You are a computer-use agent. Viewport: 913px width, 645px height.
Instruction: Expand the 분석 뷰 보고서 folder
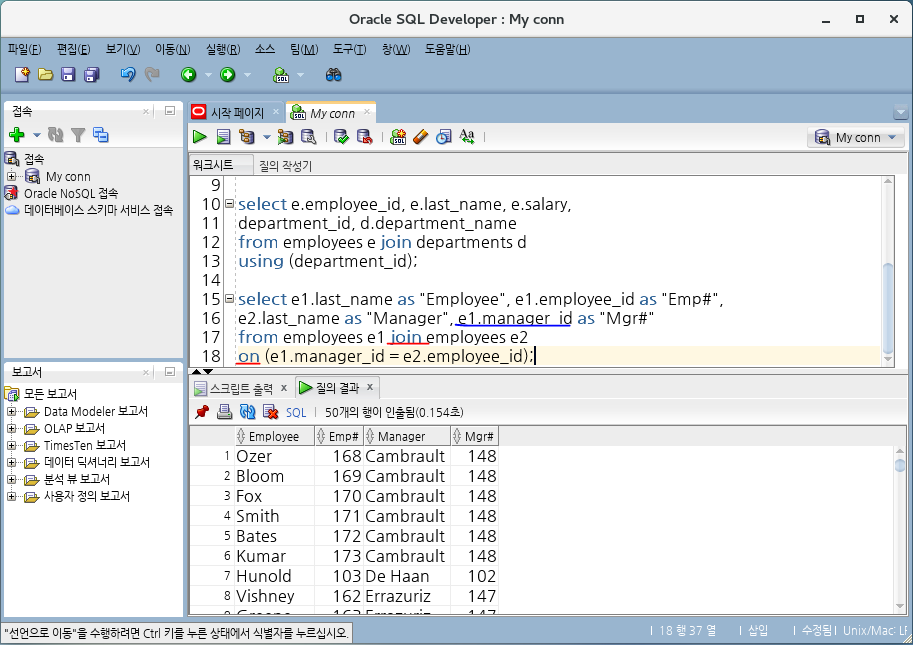pyautogui.click(x=11, y=479)
